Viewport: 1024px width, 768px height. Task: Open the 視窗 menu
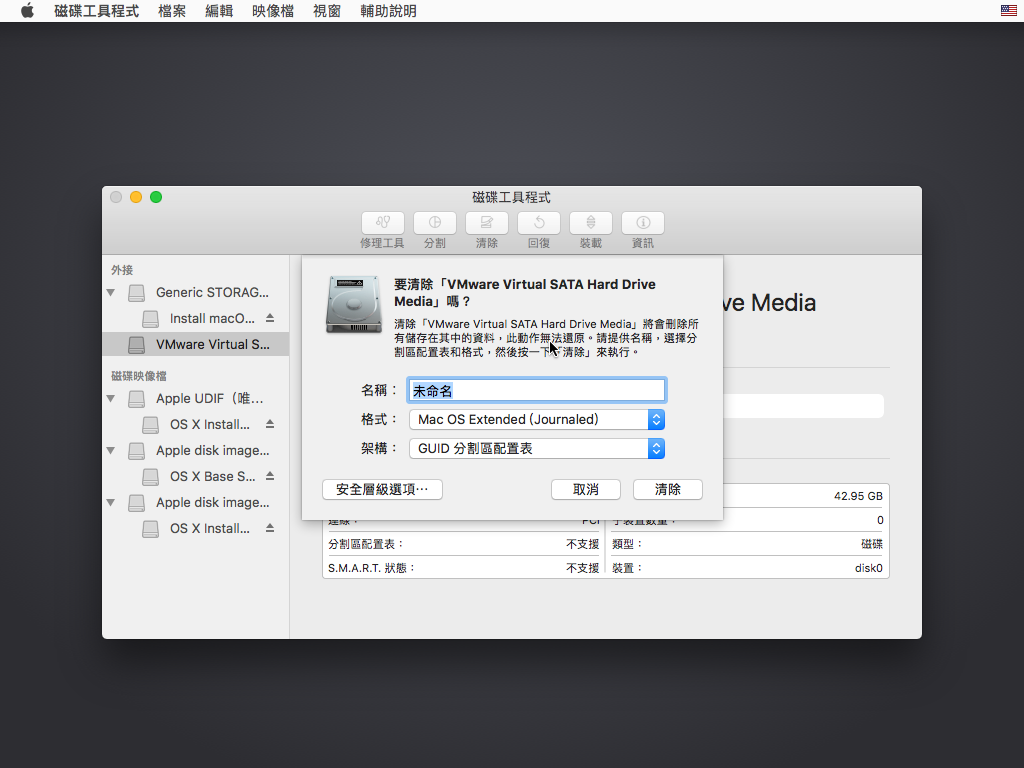(327, 11)
